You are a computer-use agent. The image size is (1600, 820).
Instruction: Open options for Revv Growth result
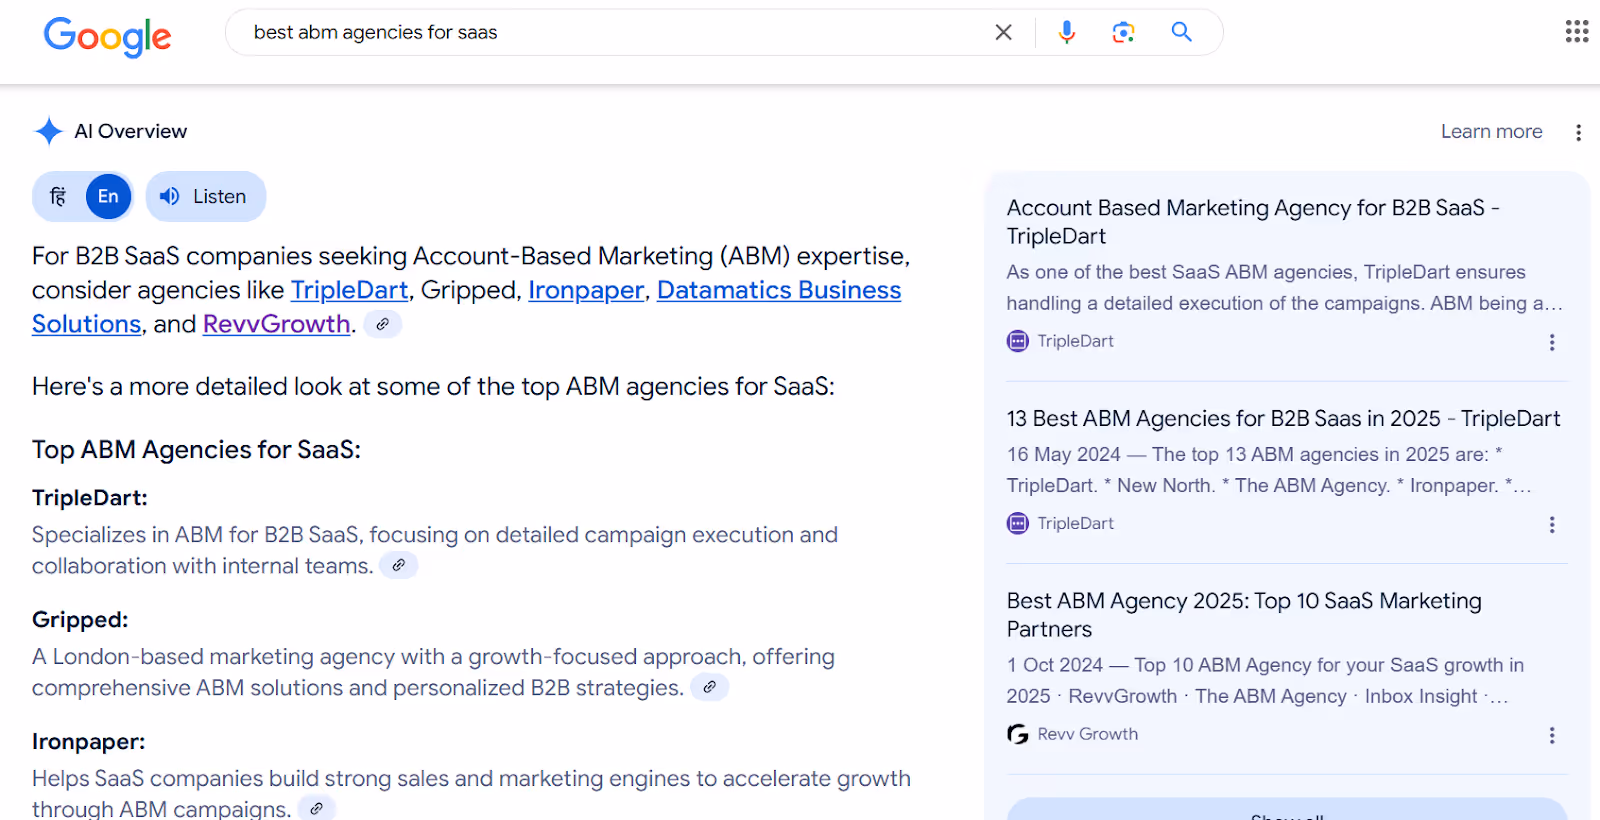pos(1552,735)
